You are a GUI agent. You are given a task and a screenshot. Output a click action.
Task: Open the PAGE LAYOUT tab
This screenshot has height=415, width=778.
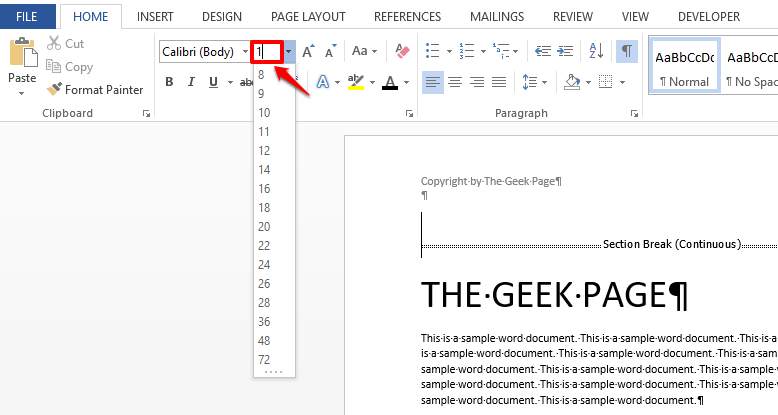[309, 17]
